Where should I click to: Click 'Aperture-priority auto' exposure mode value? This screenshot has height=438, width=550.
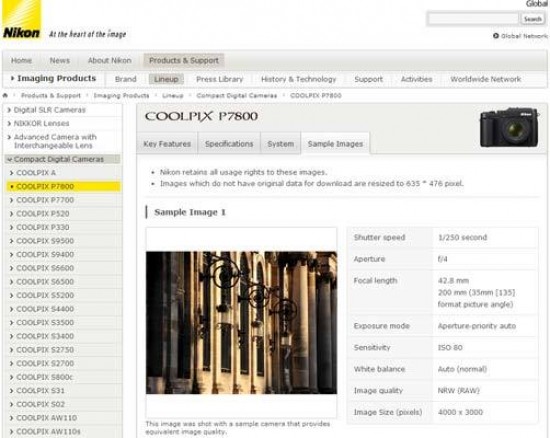477,326
